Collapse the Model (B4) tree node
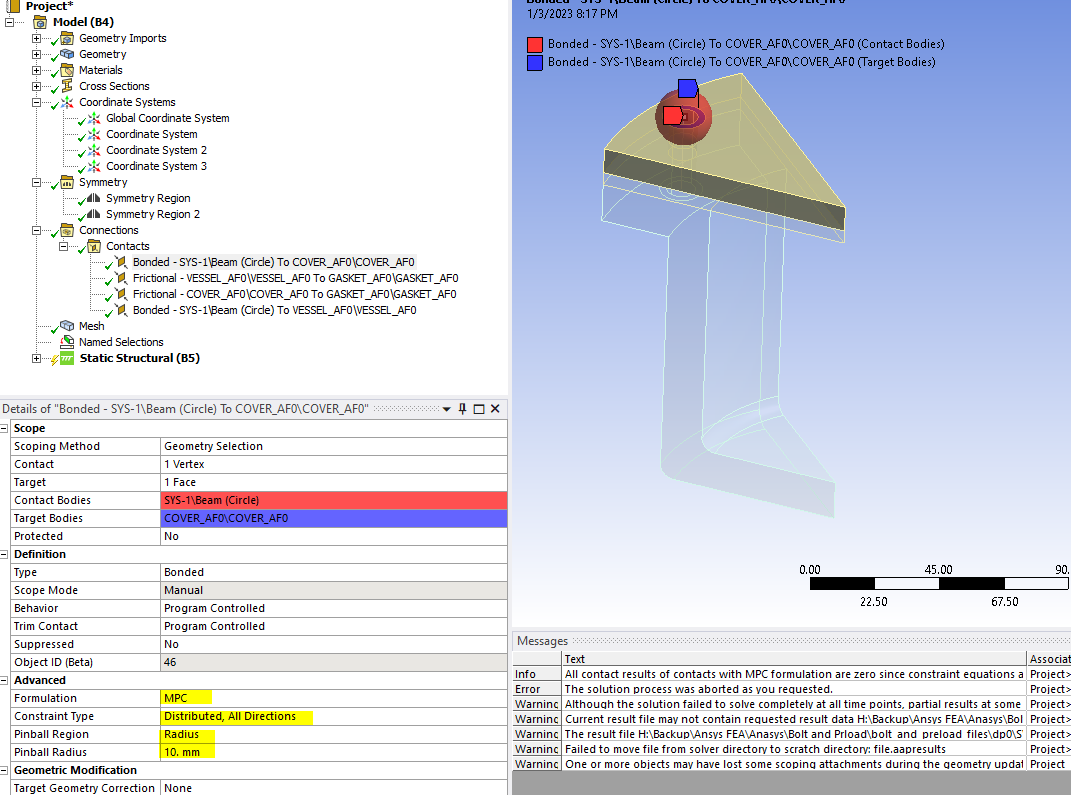 [10, 22]
